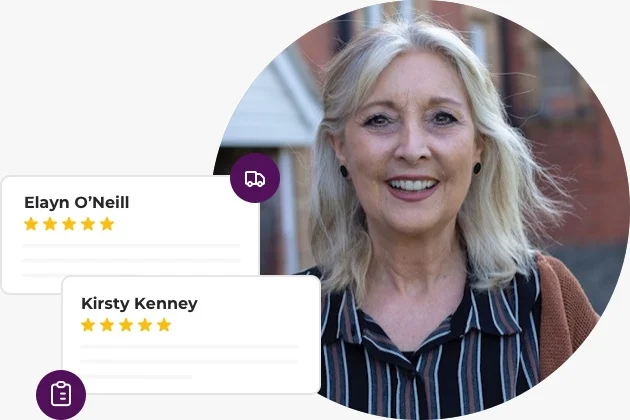Viewport: 630px width, 420px height.
Task: Click first placeholder text line in Elayn's review
Action: (x=132, y=245)
